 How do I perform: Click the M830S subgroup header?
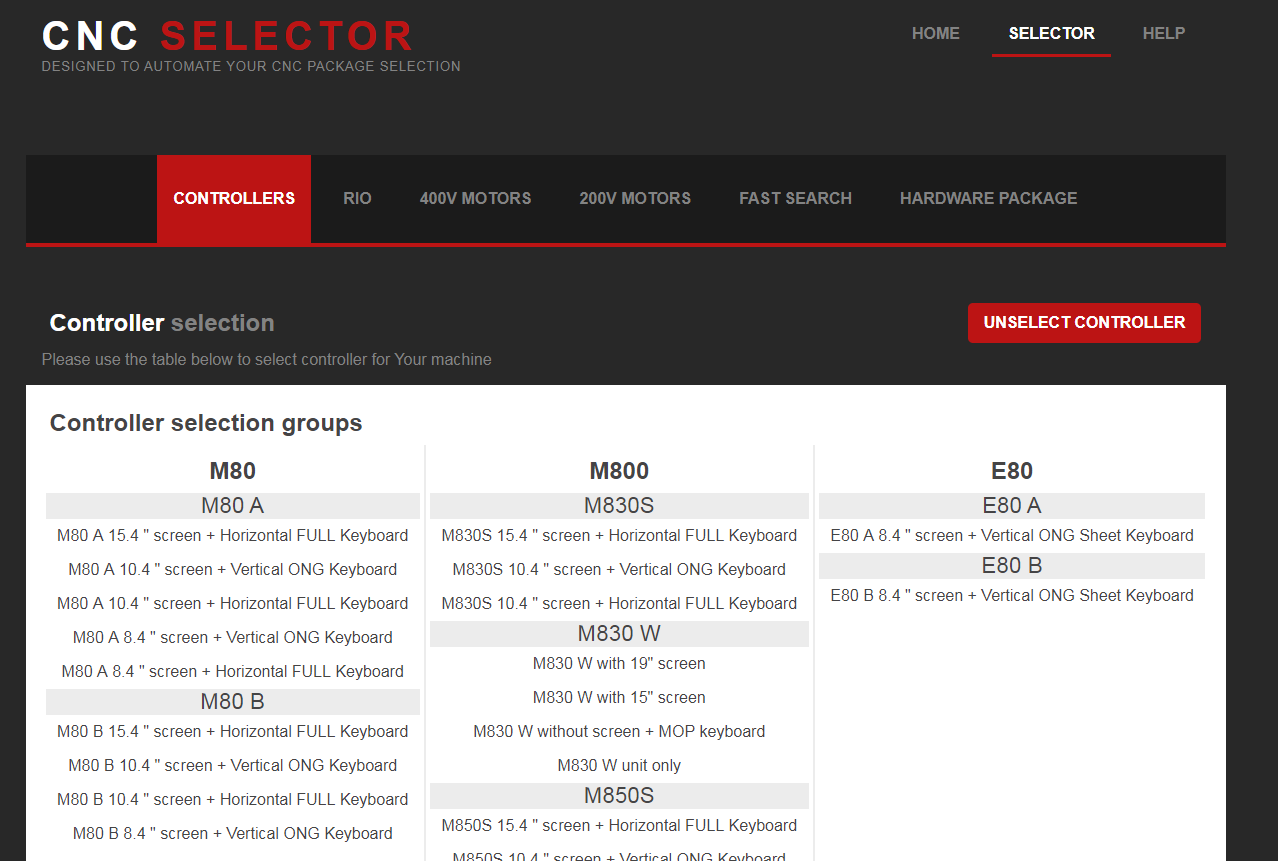tap(619, 505)
